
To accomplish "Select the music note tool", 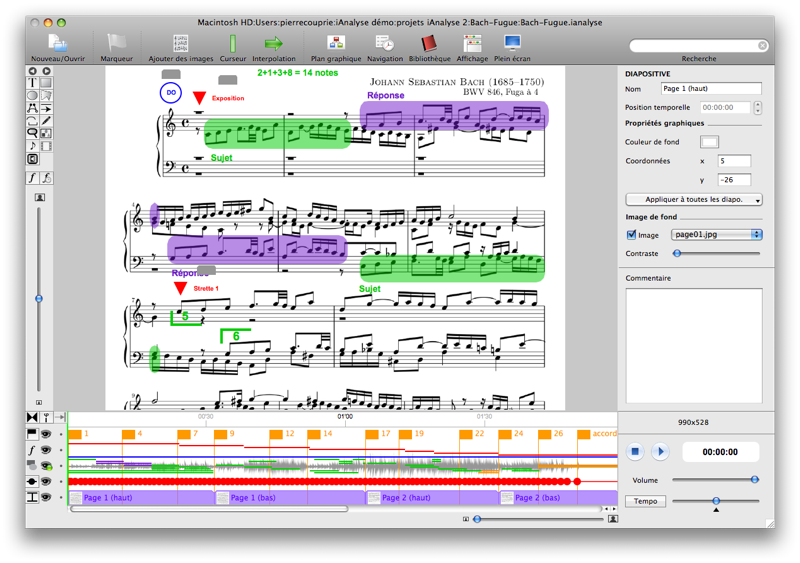I will pyautogui.click(x=32, y=146).
